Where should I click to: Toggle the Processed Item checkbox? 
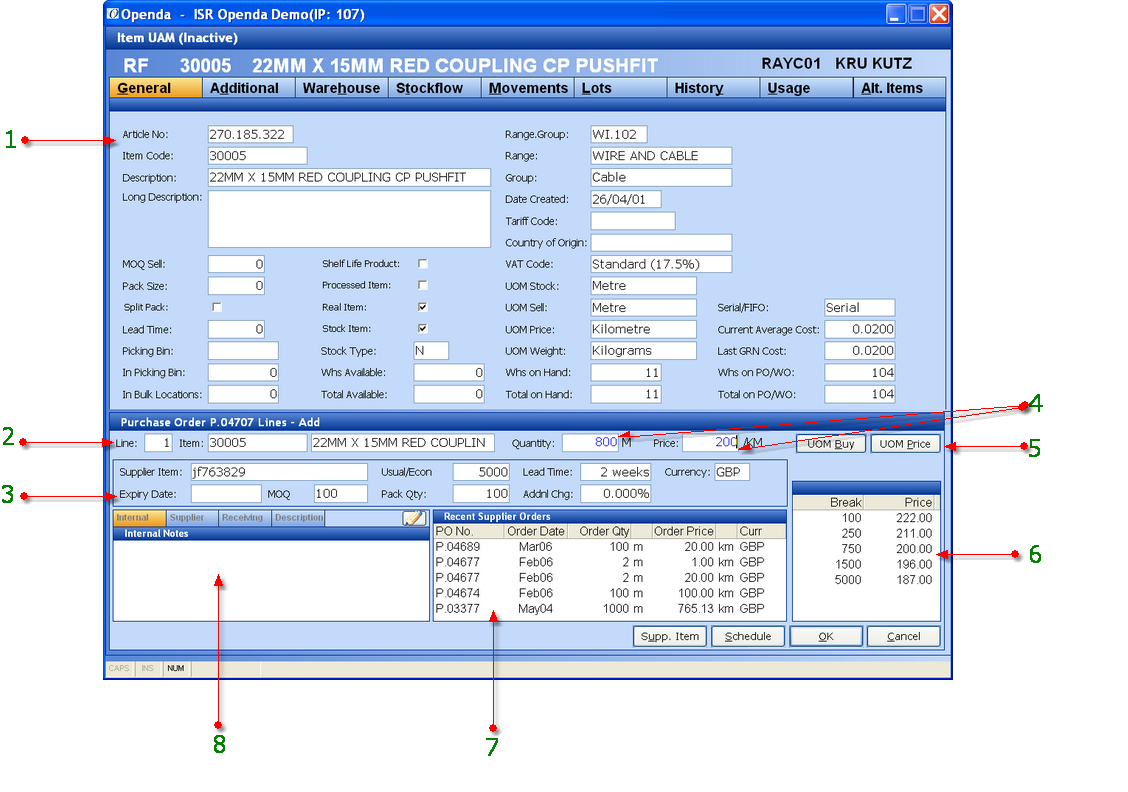423,286
